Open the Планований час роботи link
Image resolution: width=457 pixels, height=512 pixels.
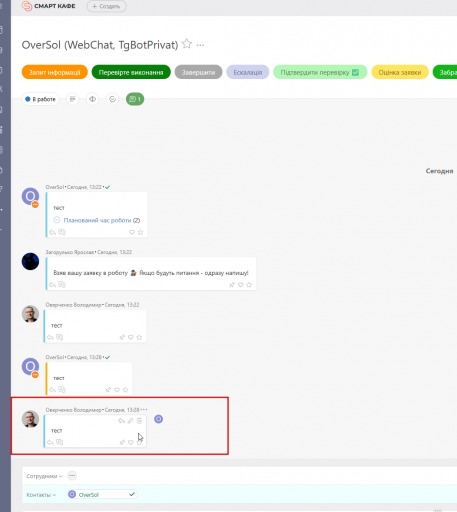pyautogui.click(x=97, y=220)
